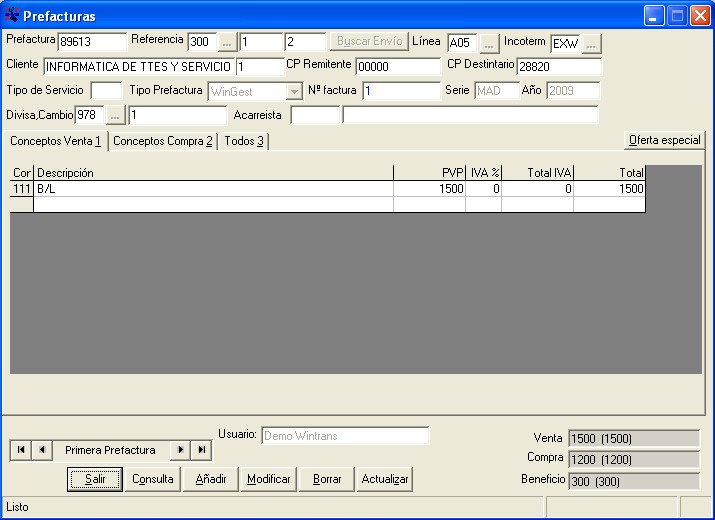Open the Oferta especial button
715x520 pixels.
(664, 140)
